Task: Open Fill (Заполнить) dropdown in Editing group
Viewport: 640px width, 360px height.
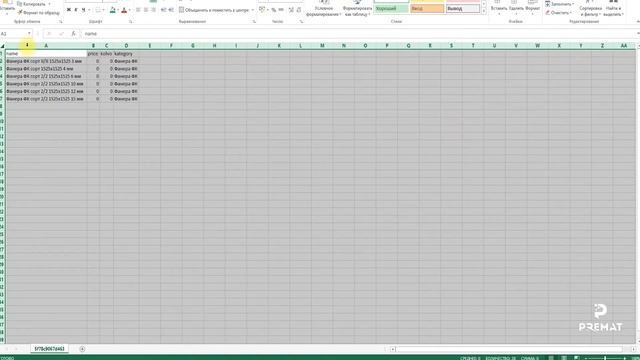Action: (560, 4)
